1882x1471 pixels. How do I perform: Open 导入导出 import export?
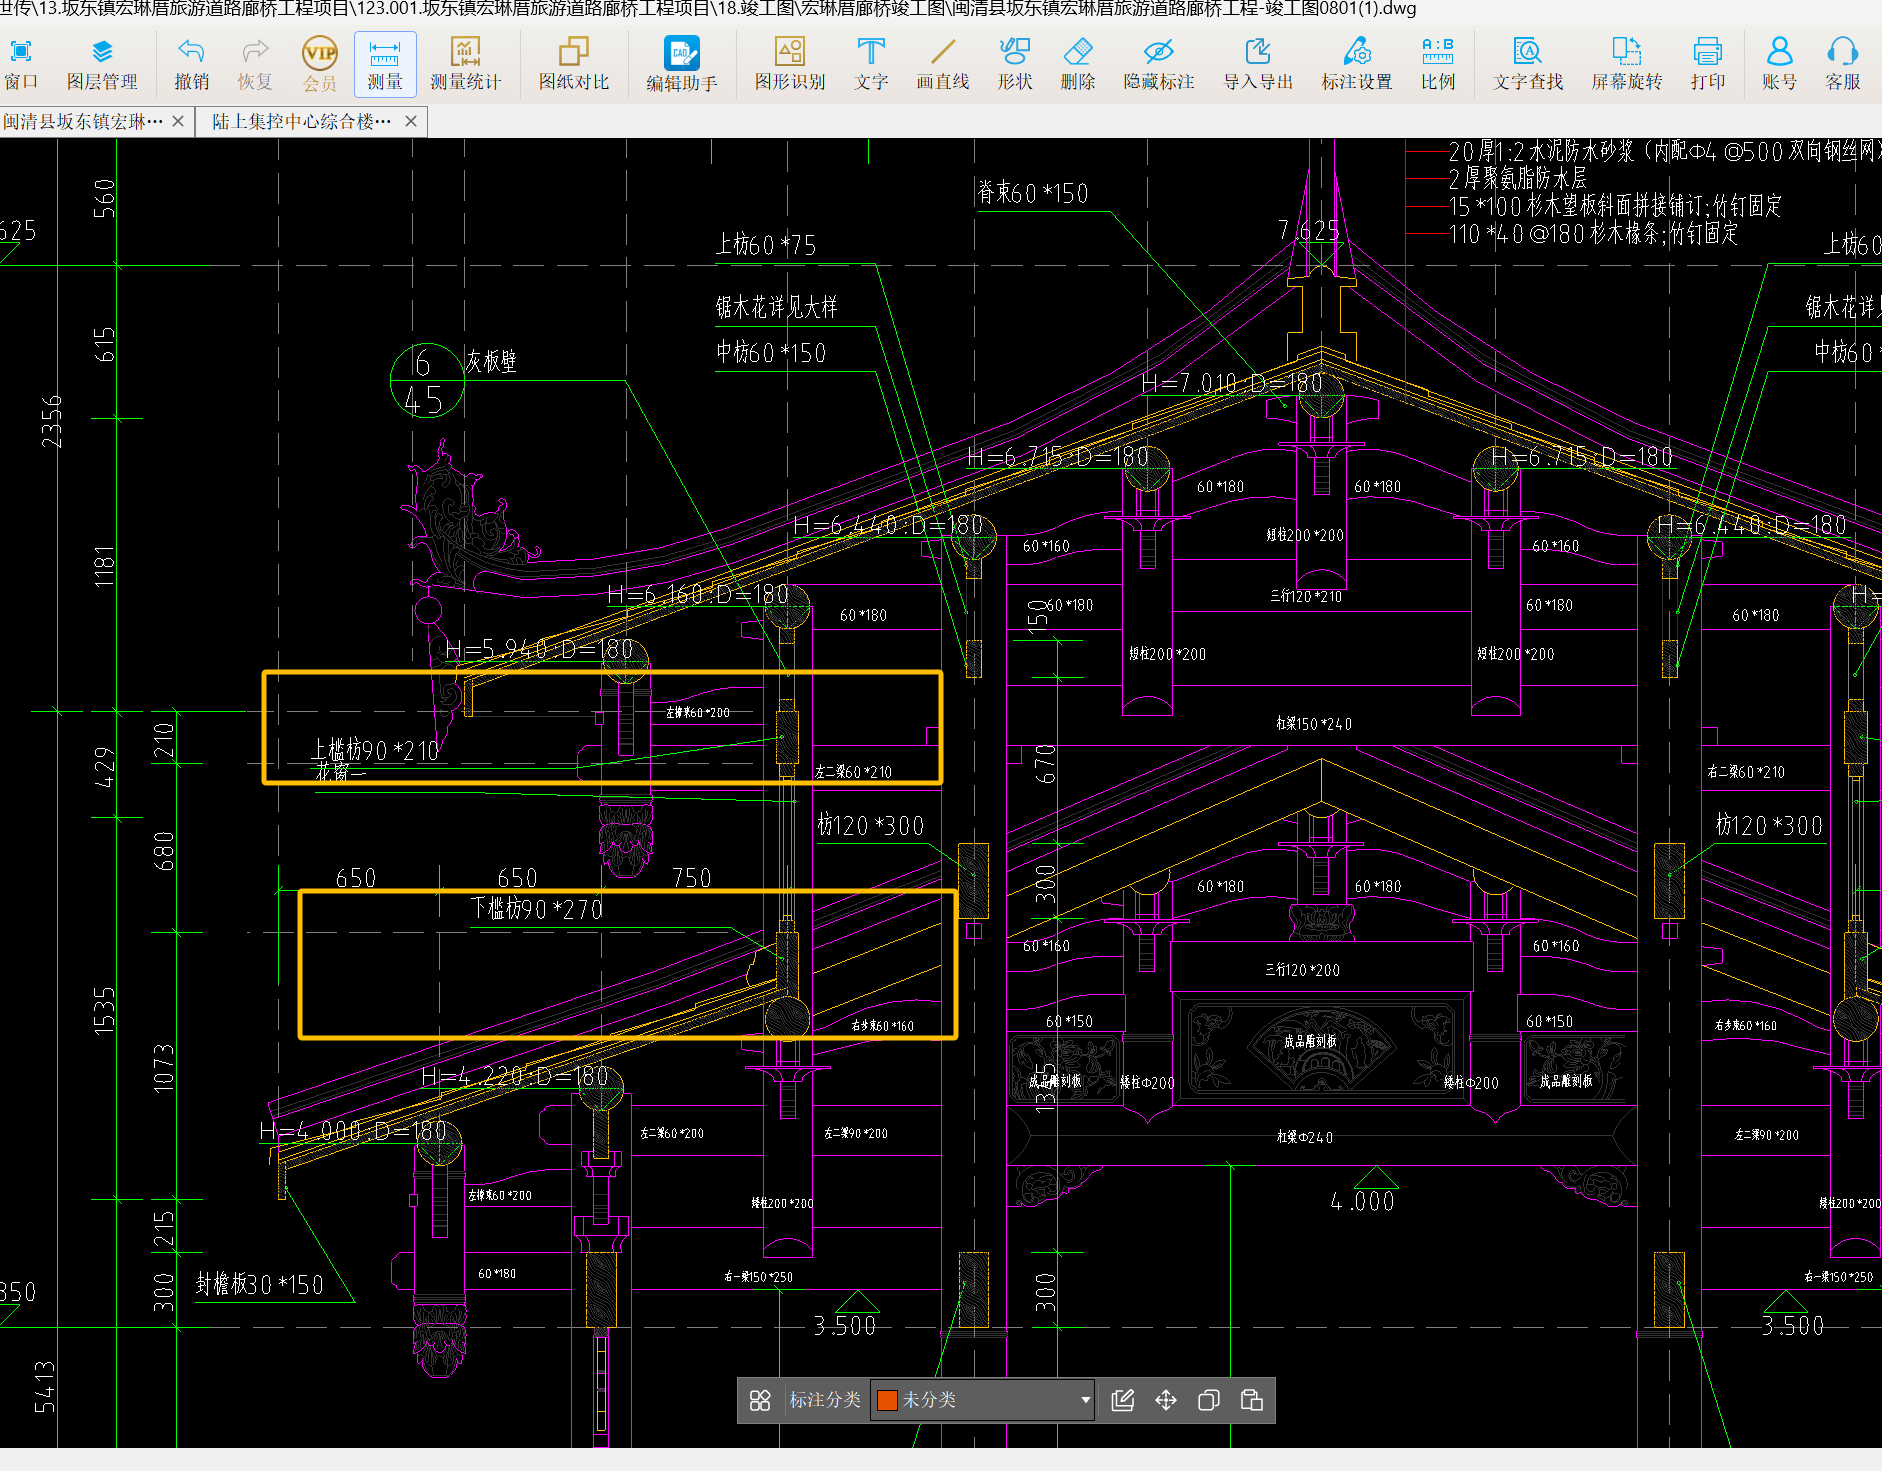(1258, 64)
